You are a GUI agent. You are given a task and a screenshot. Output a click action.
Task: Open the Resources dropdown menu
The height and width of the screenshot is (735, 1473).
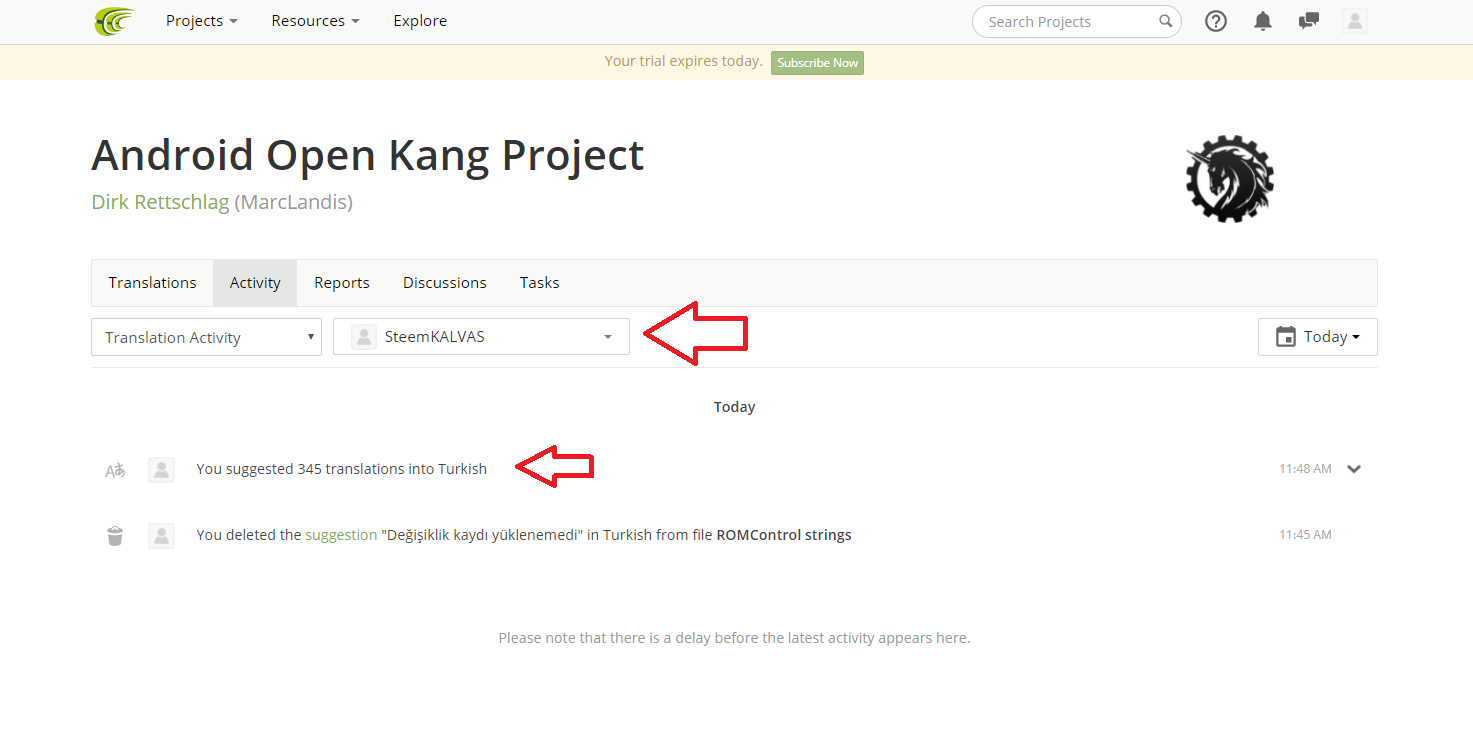315,21
